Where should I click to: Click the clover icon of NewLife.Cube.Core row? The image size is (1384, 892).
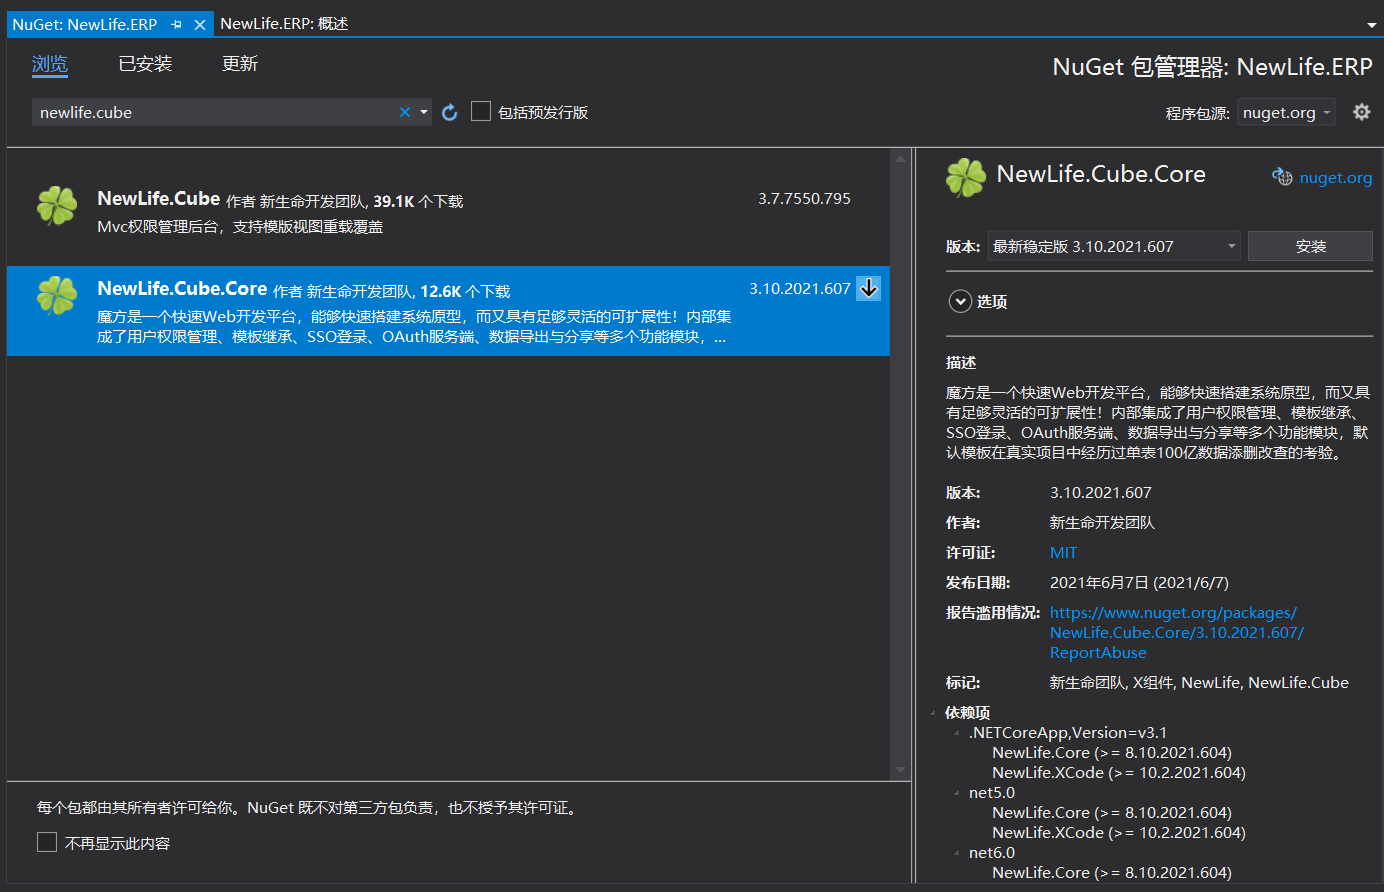click(57, 296)
